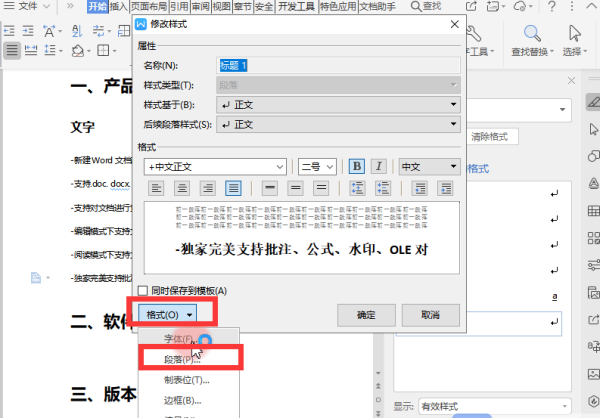Click increase paragraph spacing icon in dialog

(357, 188)
